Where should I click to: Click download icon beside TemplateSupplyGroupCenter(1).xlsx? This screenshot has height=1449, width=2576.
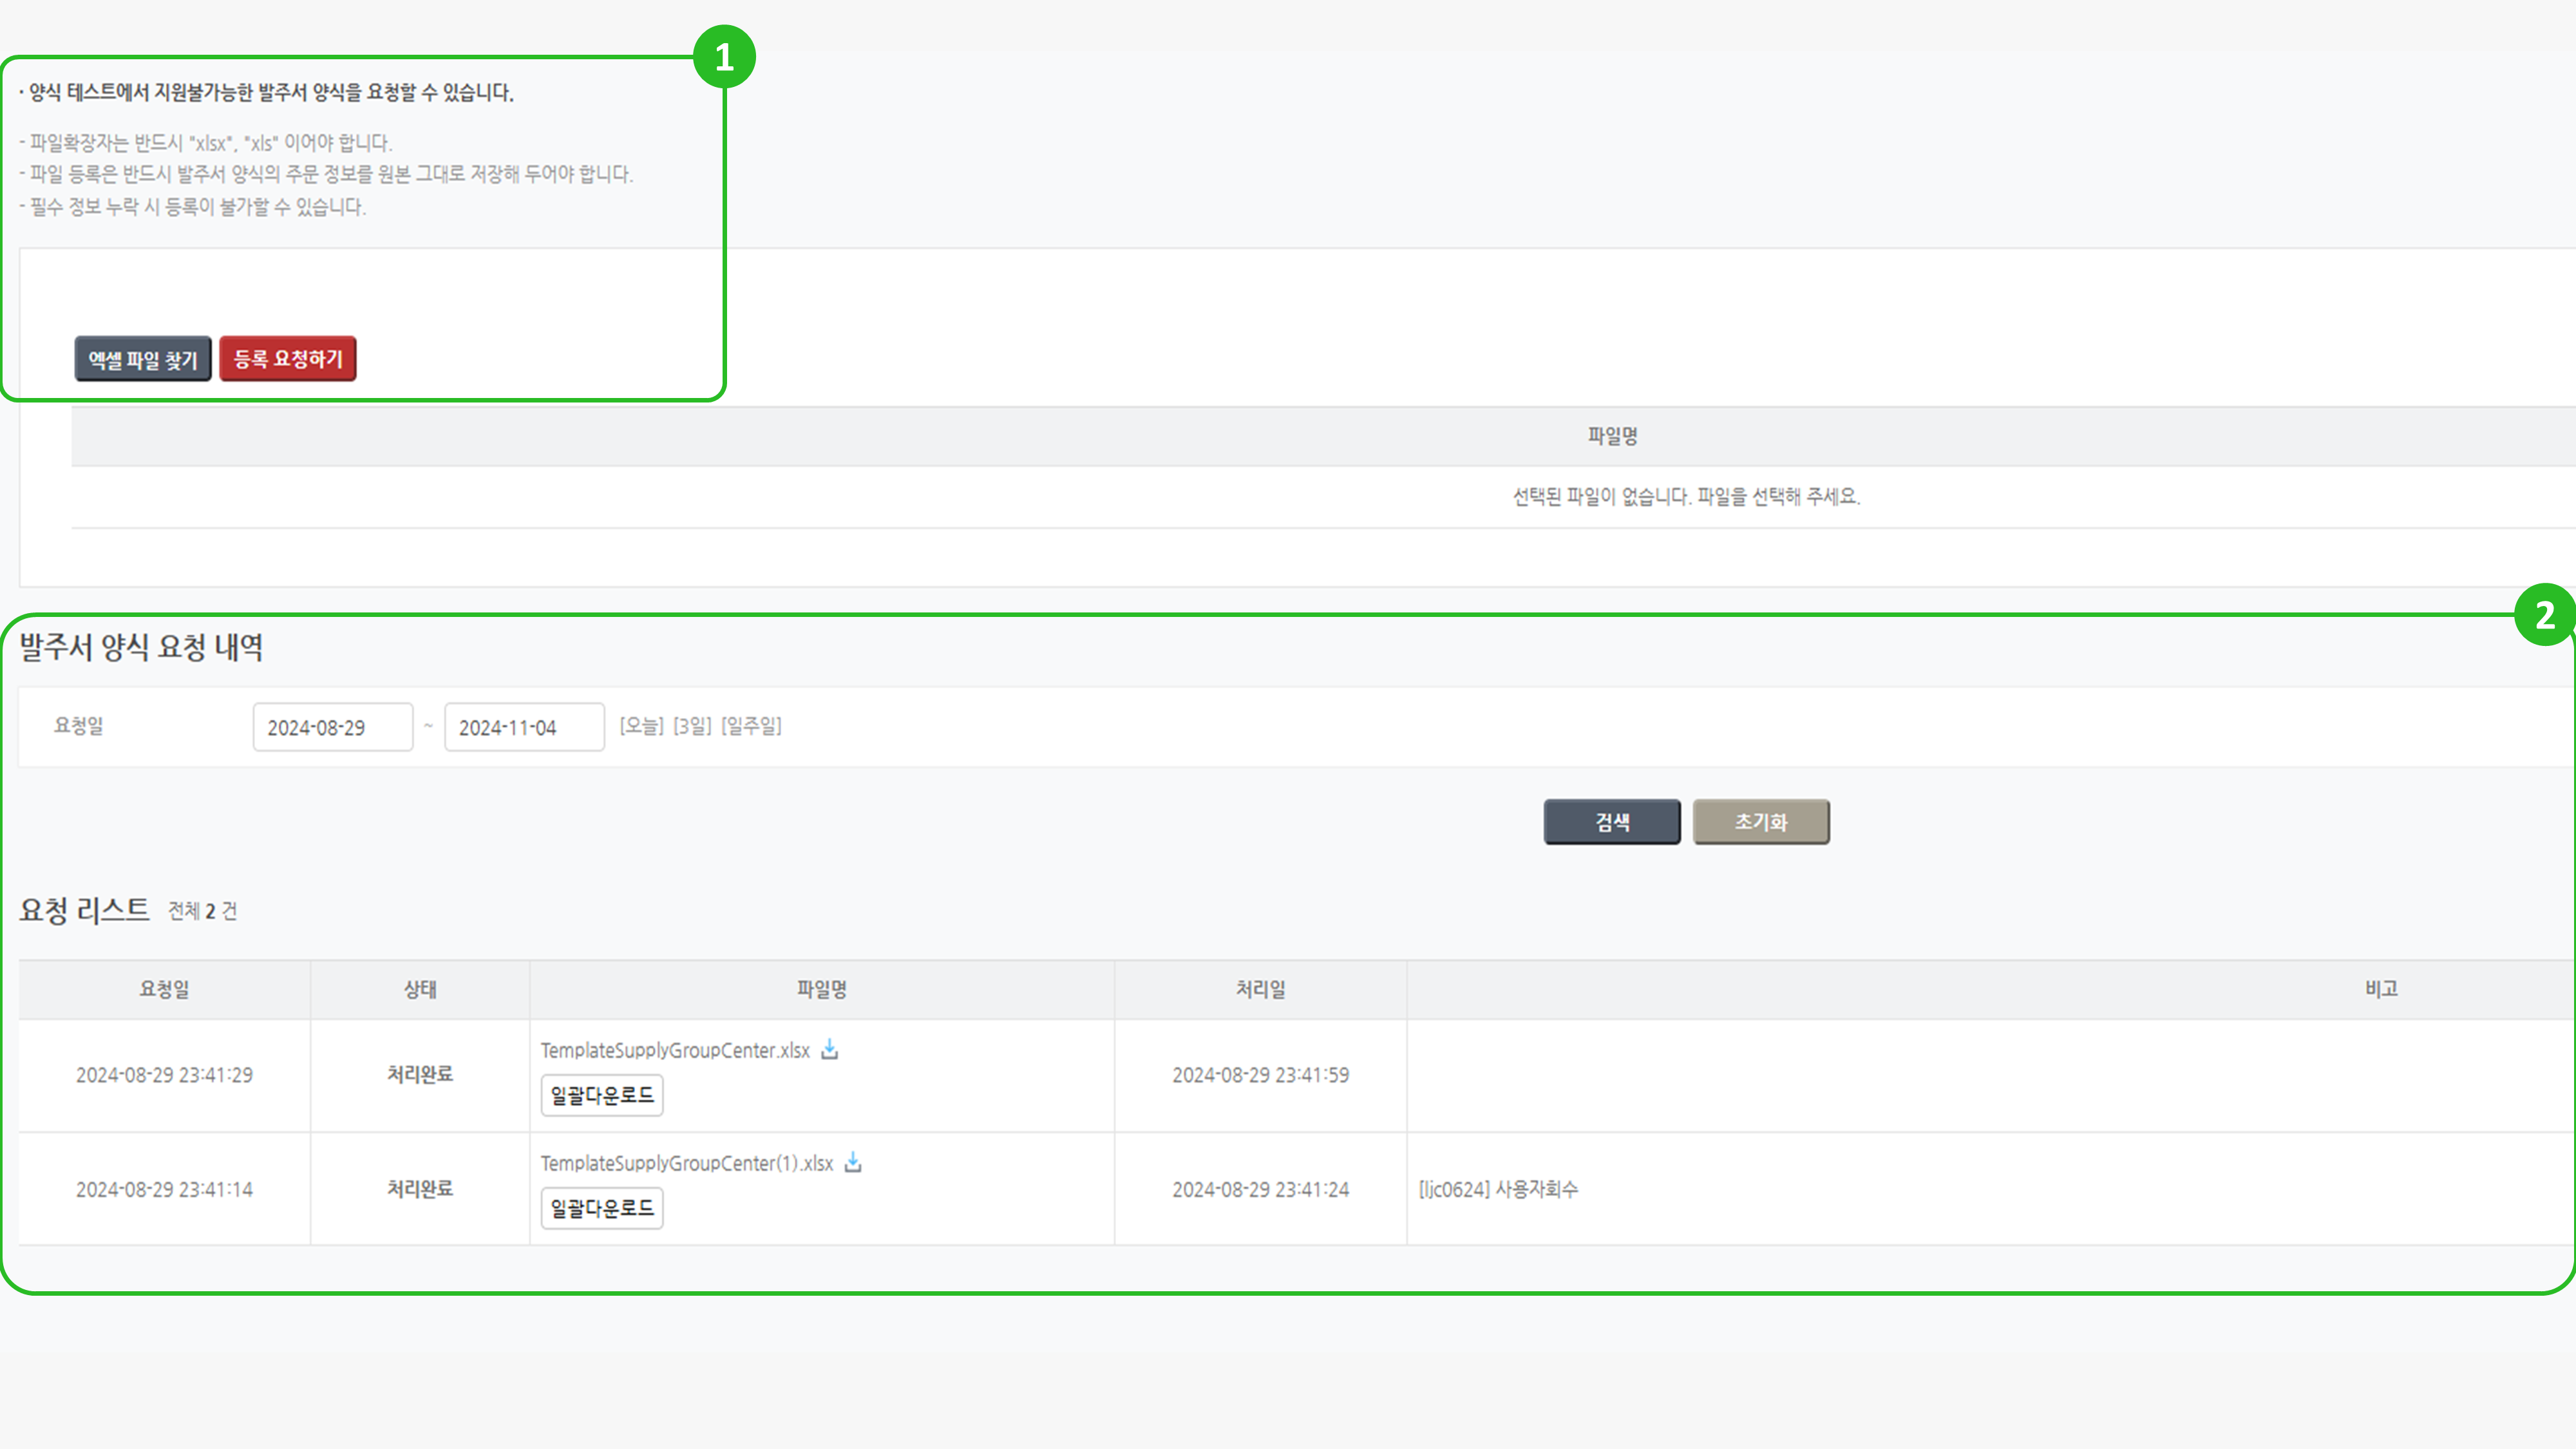coord(853,1162)
